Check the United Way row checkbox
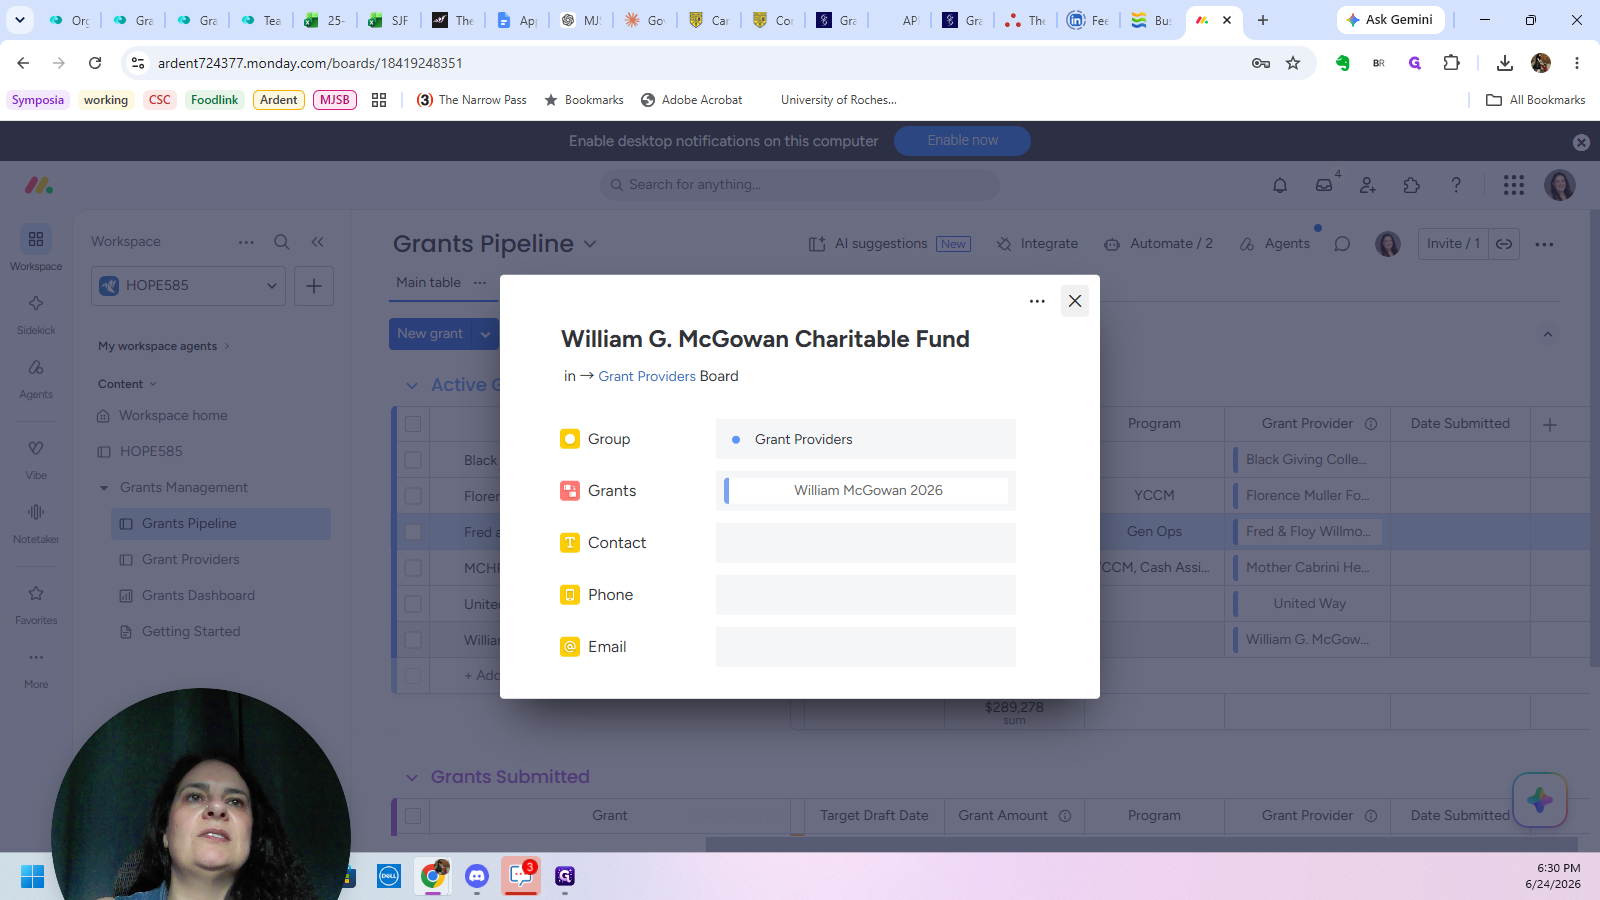Screen dimensions: 1600x900 pos(413,604)
